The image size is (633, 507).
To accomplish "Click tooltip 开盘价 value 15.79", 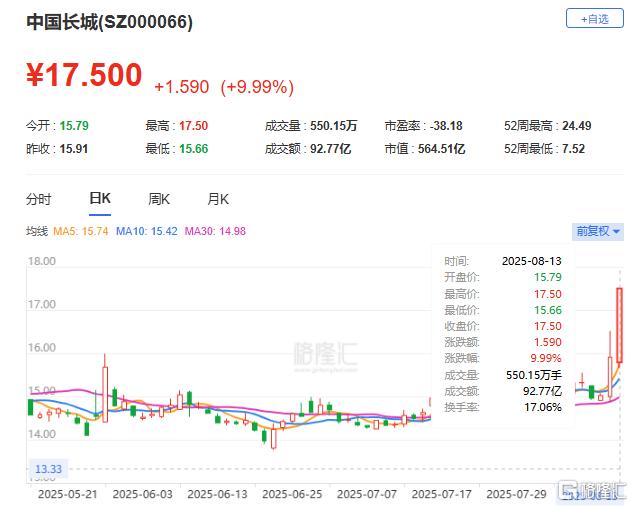I will (548, 277).
